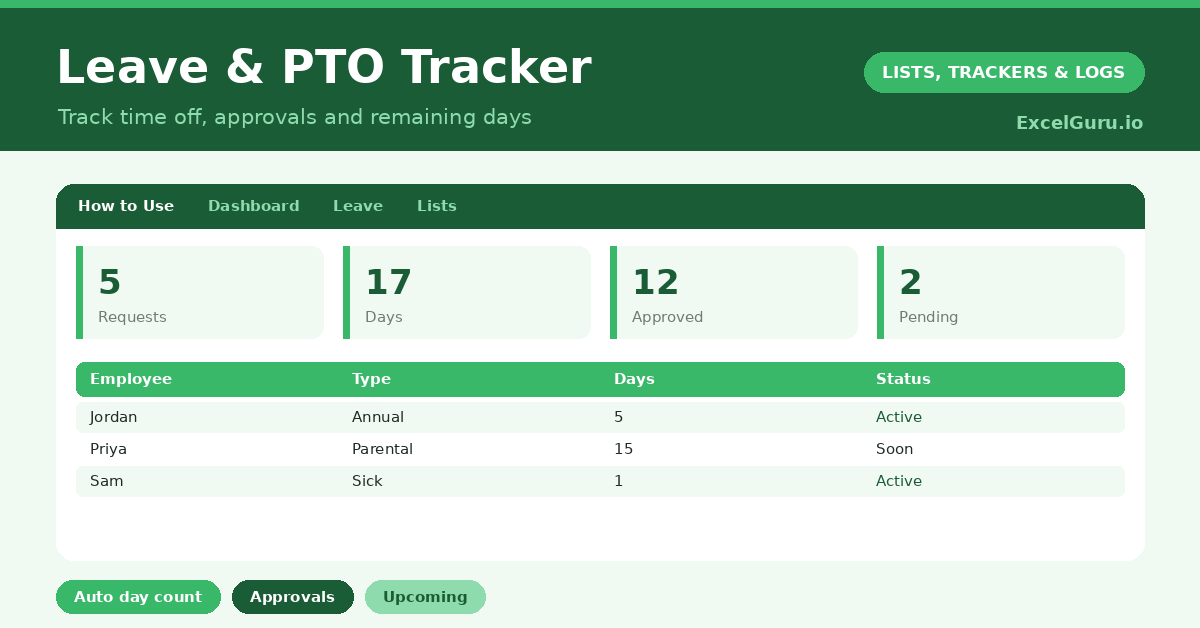Click the Approved summary card
Screen dimensions: 1200x628
click(x=734, y=292)
